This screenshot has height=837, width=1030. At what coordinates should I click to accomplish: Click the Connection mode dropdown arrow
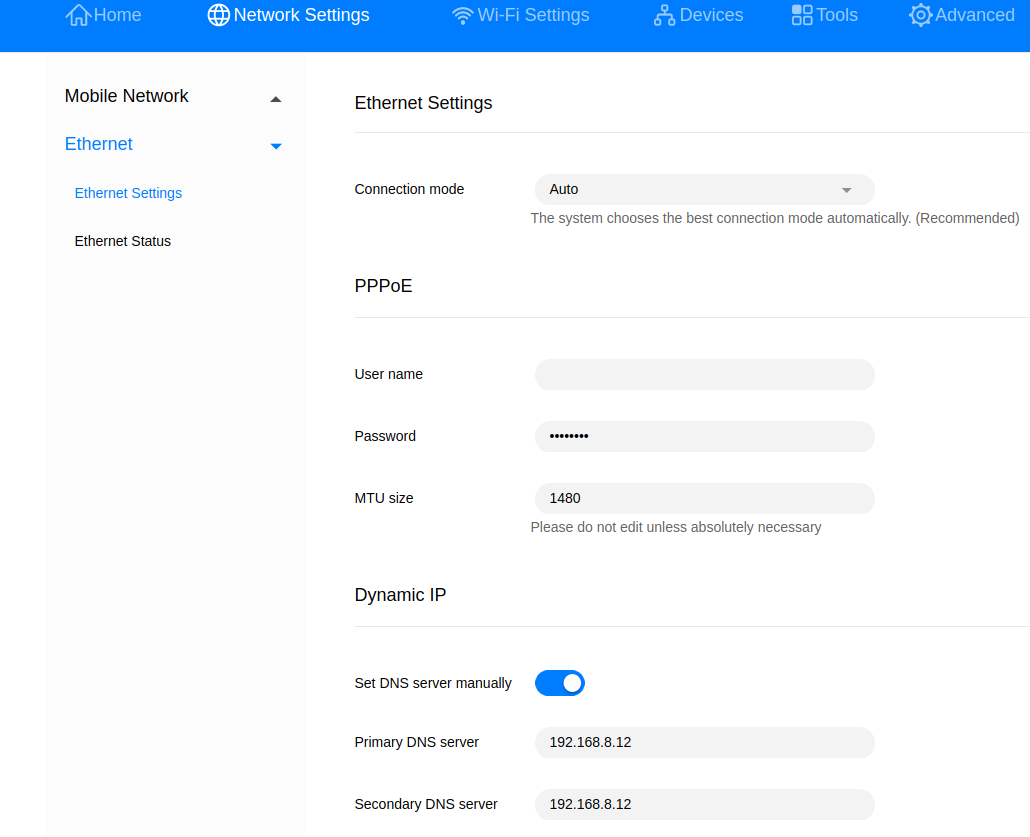coord(846,191)
